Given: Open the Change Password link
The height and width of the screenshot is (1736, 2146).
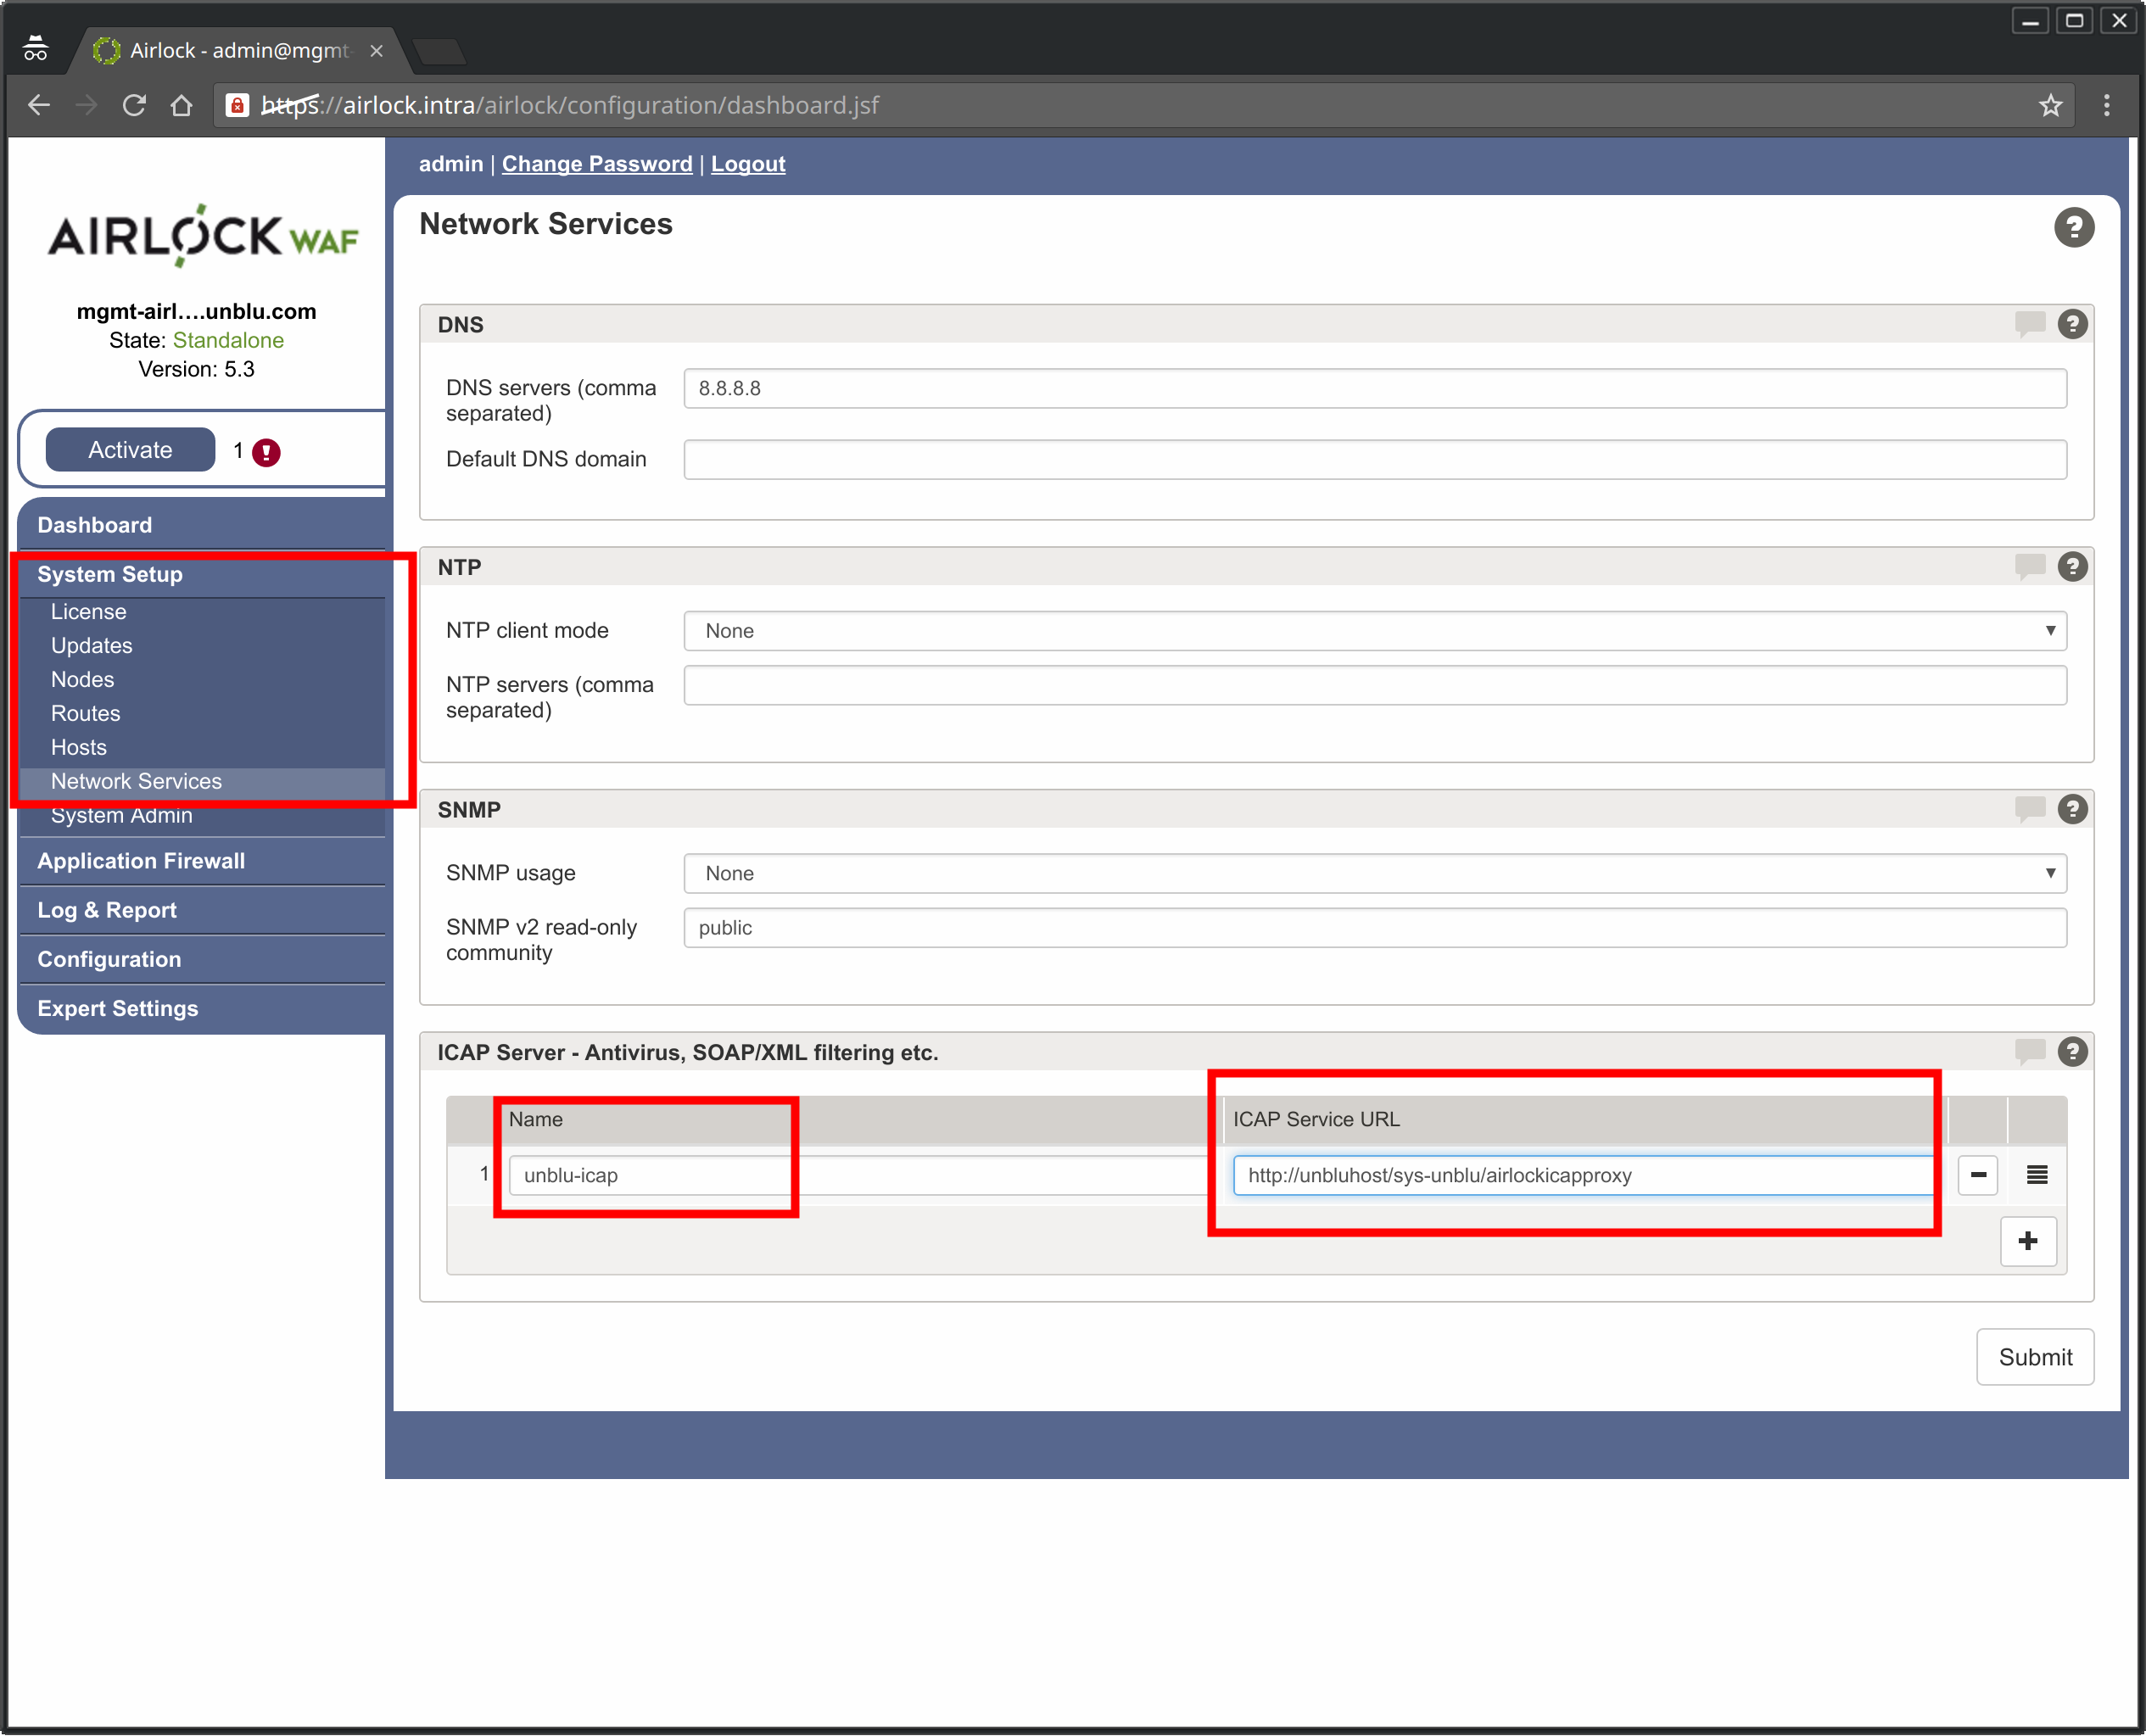Looking at the screenshot, I should tap(597, 164).
